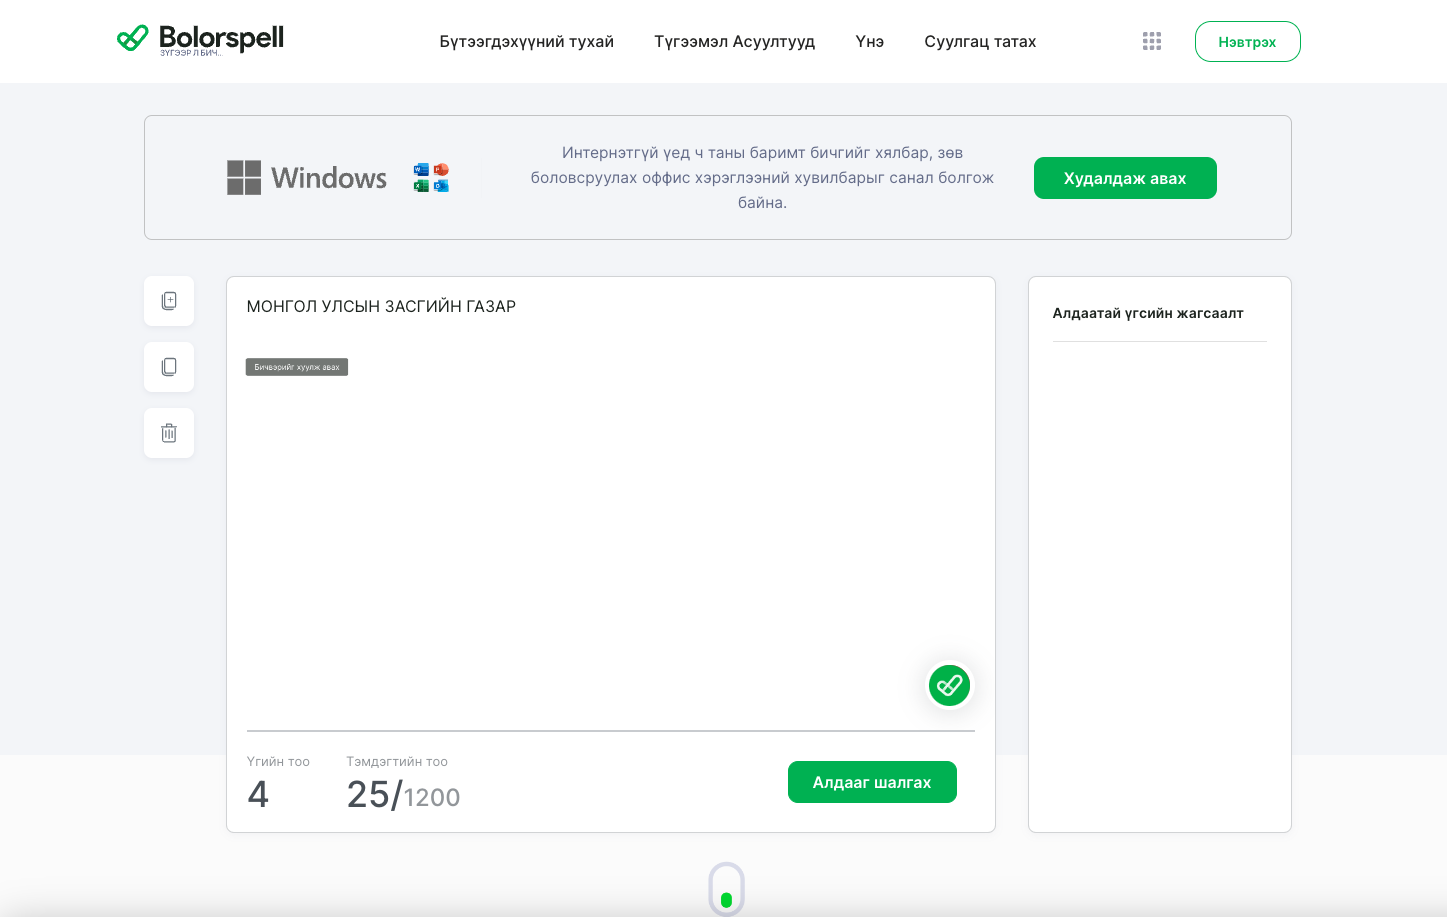Go to the Үнэ pricing page
Image resolution: width=1447 pixels, height=917 pixels.
tap(869, 42)
